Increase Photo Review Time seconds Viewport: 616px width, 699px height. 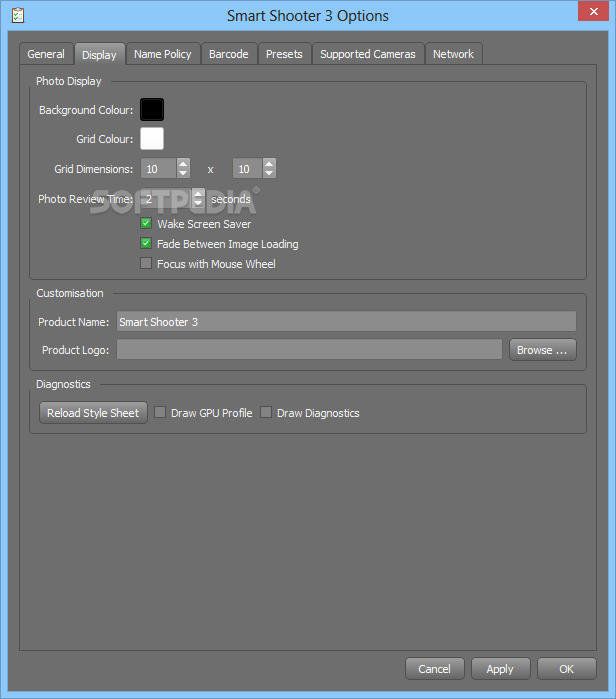point(198,193)
